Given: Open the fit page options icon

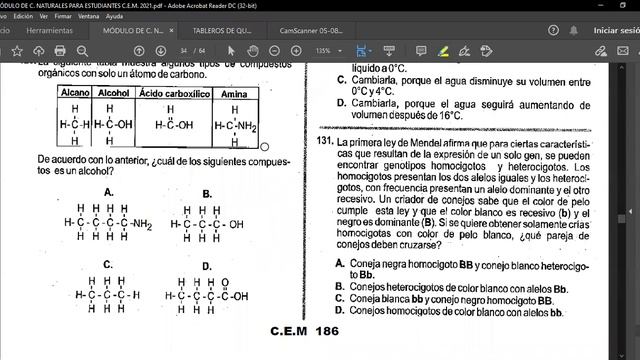Looking at the screenshot, I should point(361,51).
